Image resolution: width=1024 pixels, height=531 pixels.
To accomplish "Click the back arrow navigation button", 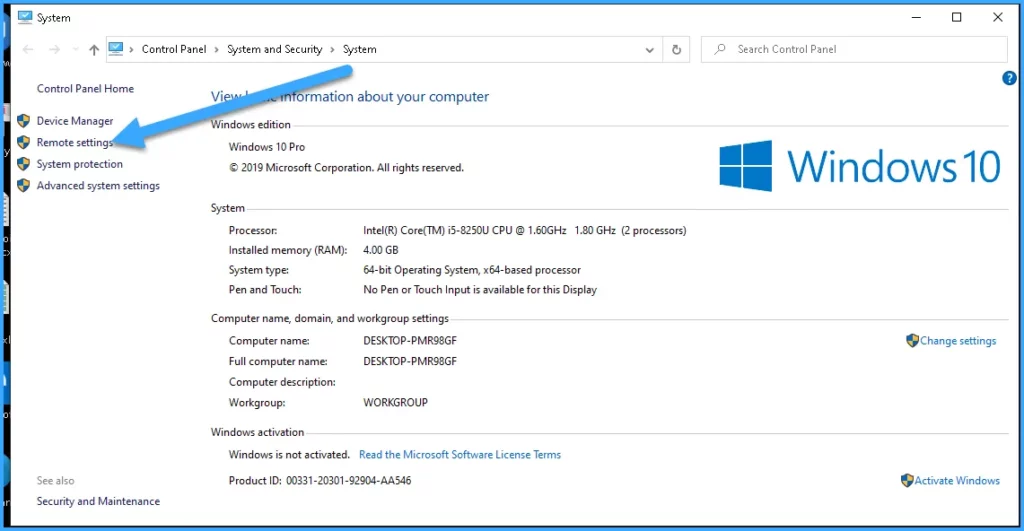I will pos(27,50).
